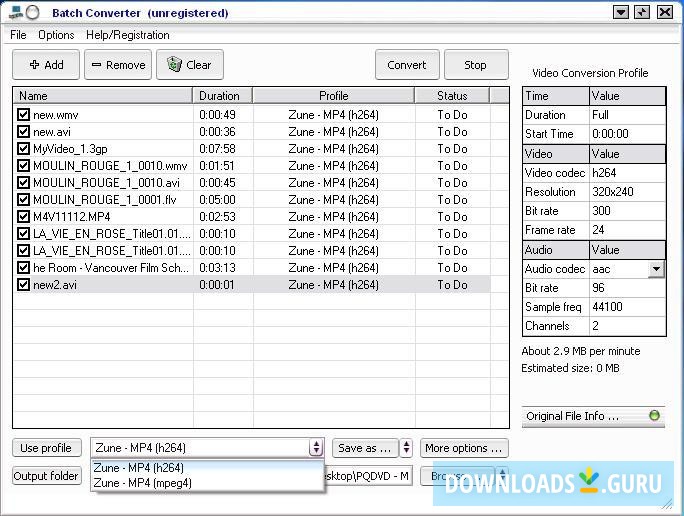Toggle the MOULIN_ROUGE_1_0010.avi checkbox
The height and width of the screenshot is (516, 684).
coord(23,183)
